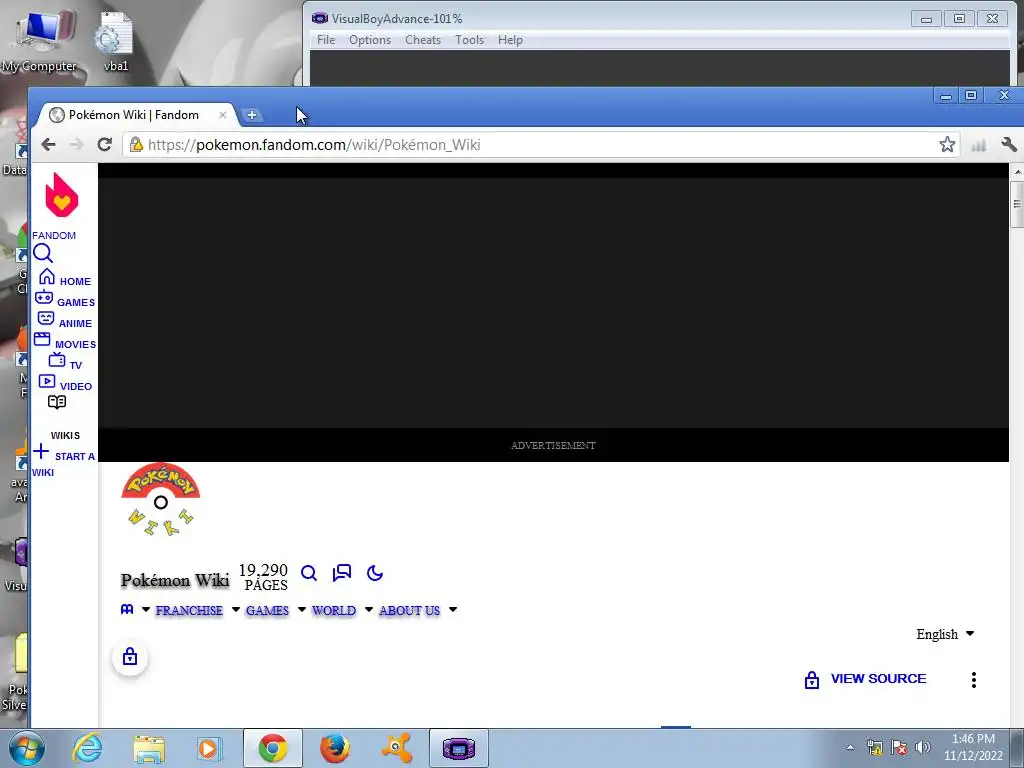The image size is (1024, 768).
Task: Click the site security lock icon
Action: (x=136, y=144)
